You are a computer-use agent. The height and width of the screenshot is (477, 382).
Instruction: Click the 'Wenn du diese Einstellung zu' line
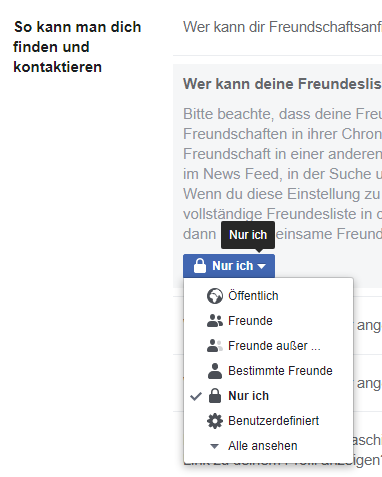[282, 194]
